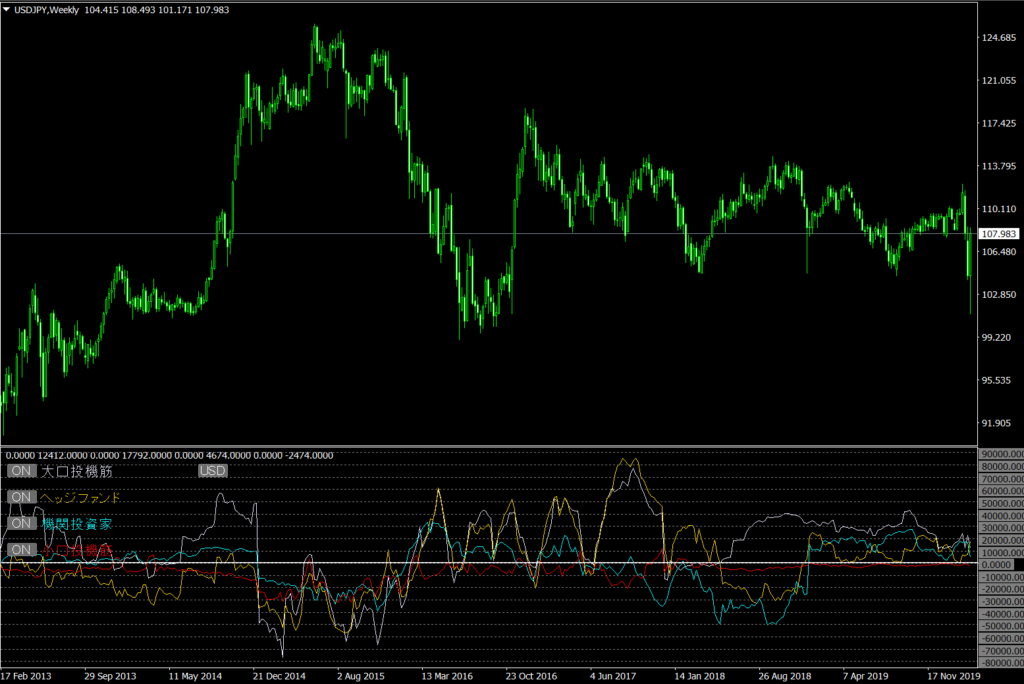This screenshot has width=1024, height=684.
Task: Select the 17 Feb 2013 date marker
Action: 28,675
